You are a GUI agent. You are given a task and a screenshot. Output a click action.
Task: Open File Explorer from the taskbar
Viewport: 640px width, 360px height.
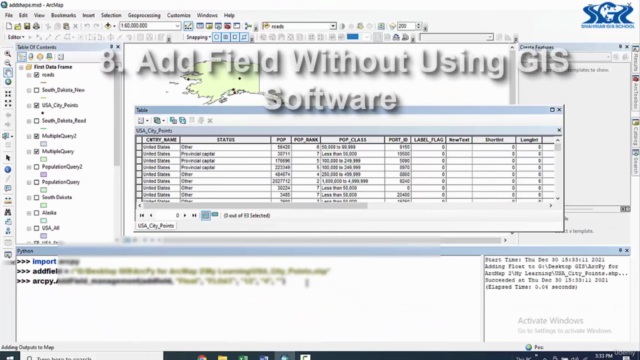[x=222, y=358]
